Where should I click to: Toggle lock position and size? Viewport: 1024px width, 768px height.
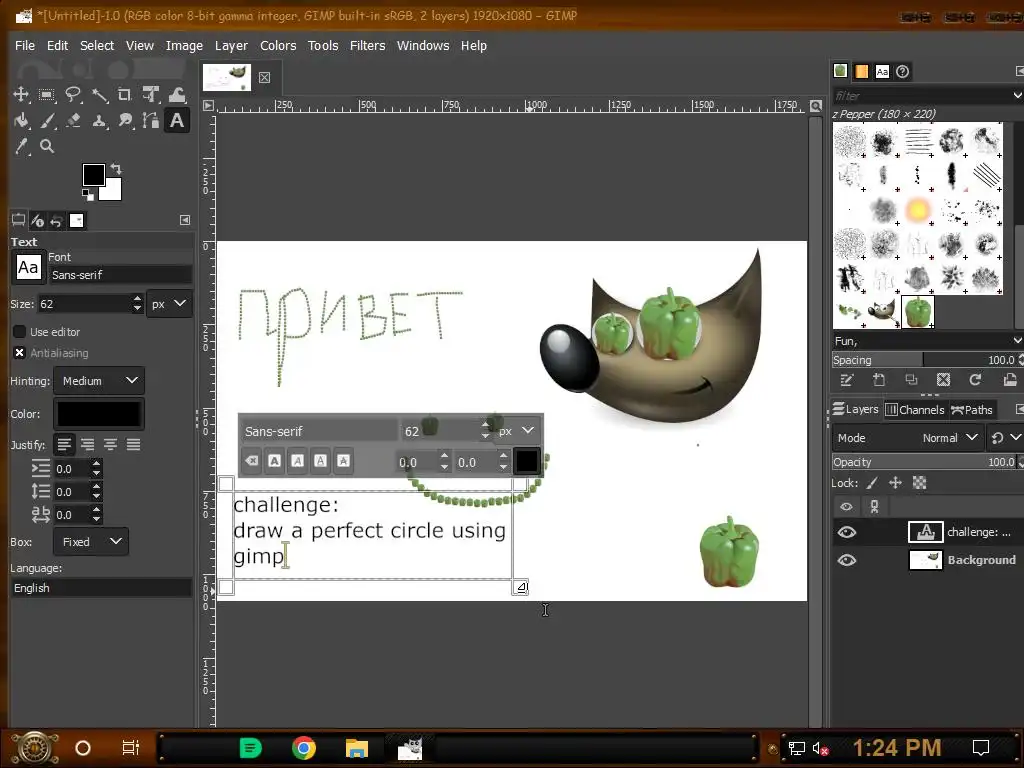point(895,483)
